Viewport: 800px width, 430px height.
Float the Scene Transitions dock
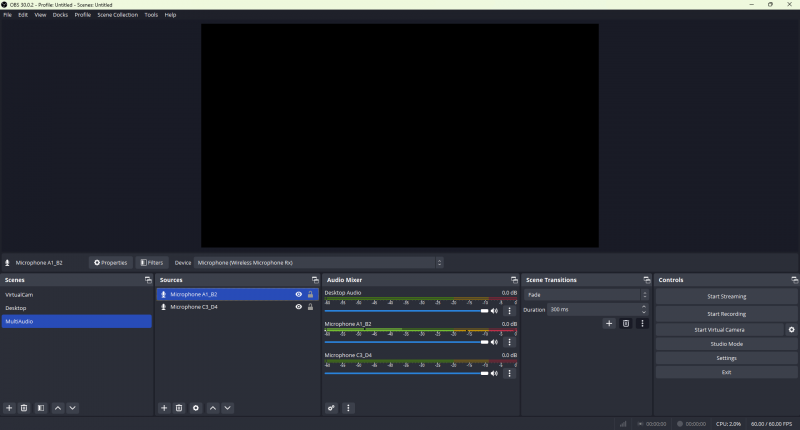click(x=647, y=280)
